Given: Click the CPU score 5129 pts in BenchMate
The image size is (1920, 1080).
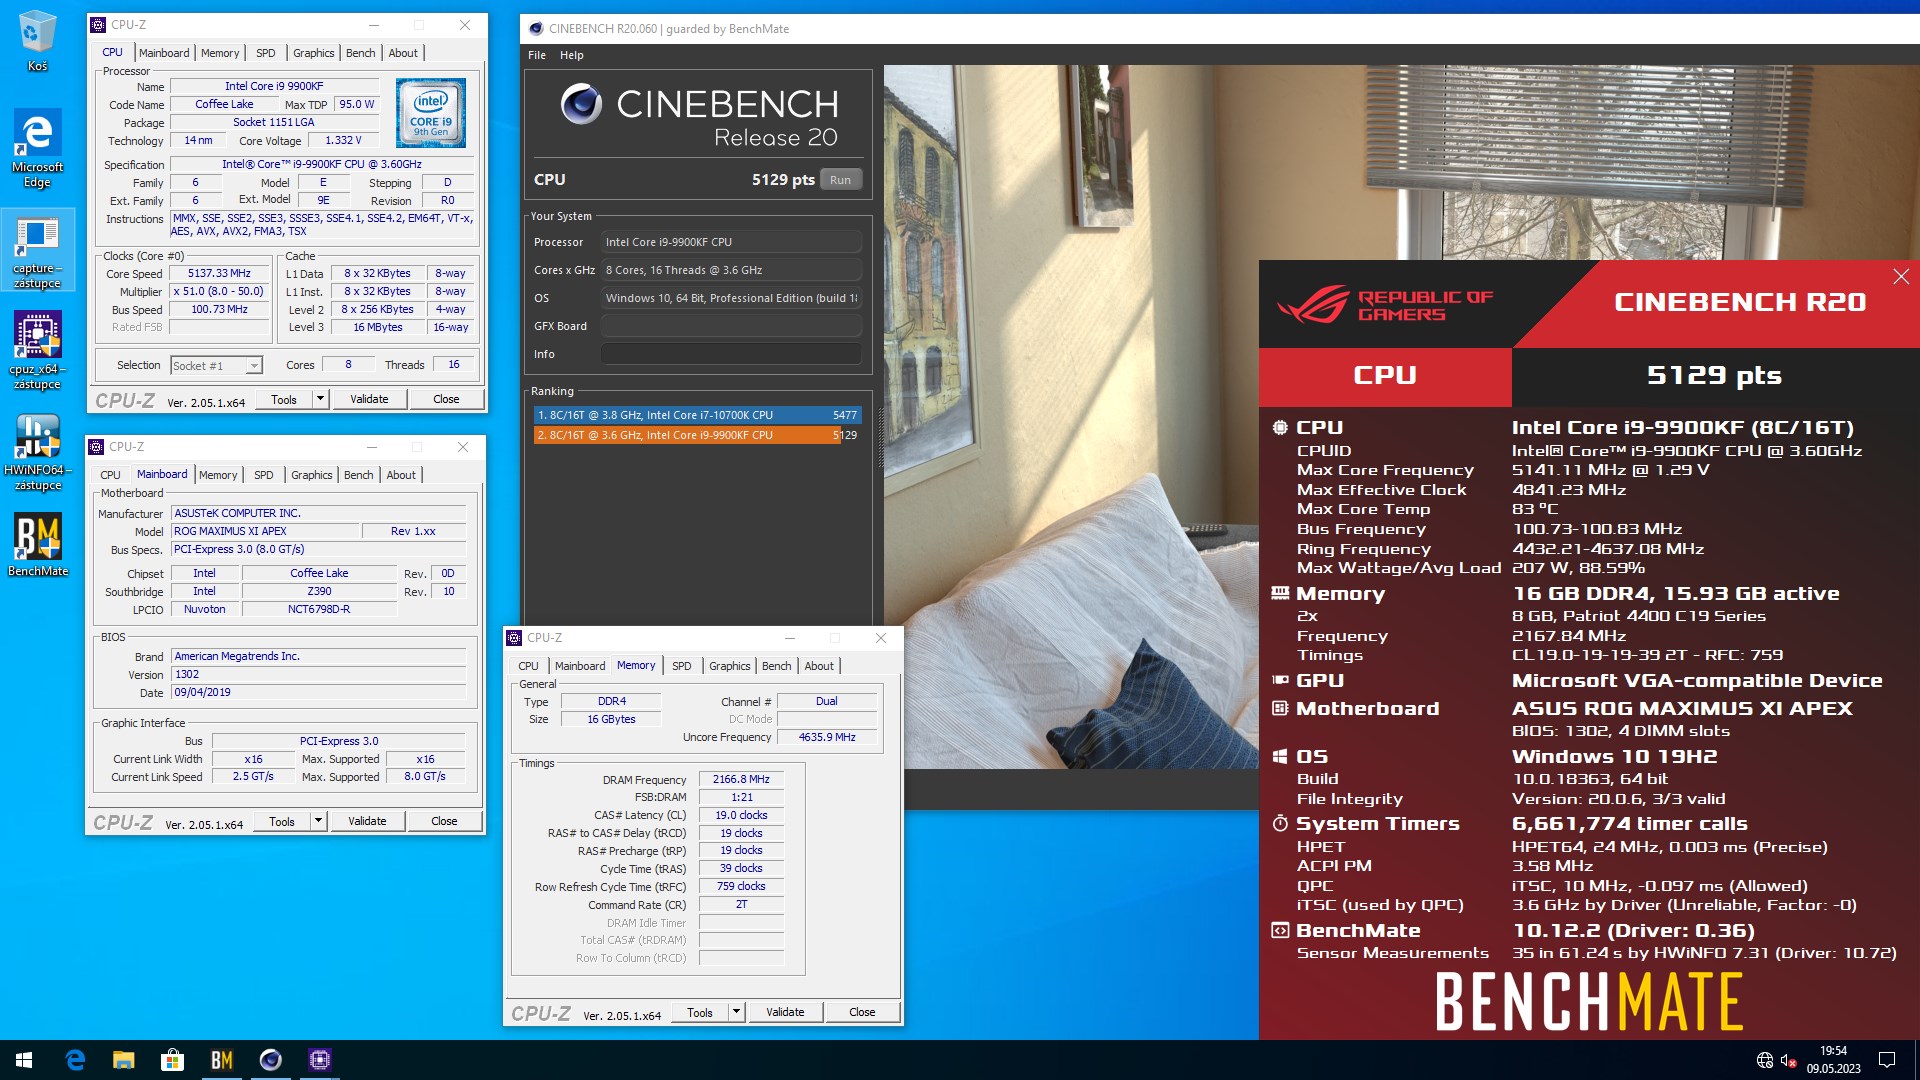Looking at the screenshot, I should [1714, 375].
